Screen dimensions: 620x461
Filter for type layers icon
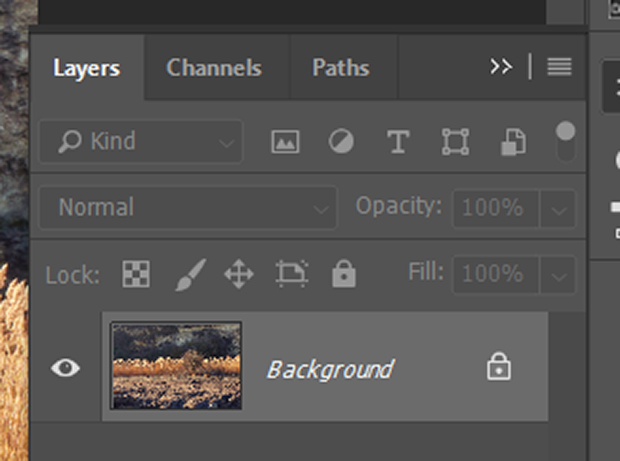(x=398, y=142)
